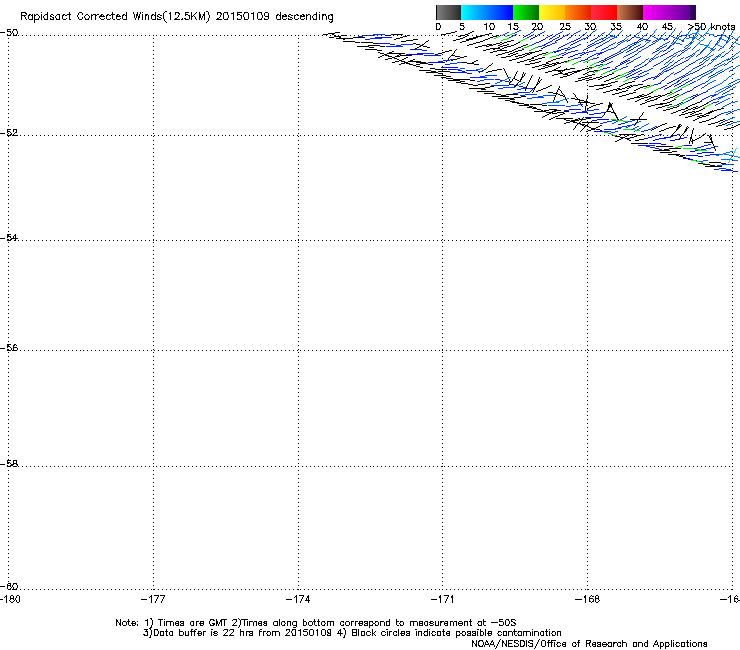The image size is (740, 650).
Task: Click the latitude label '-54'
Action: pyautogui.click(x=9, y=237)
